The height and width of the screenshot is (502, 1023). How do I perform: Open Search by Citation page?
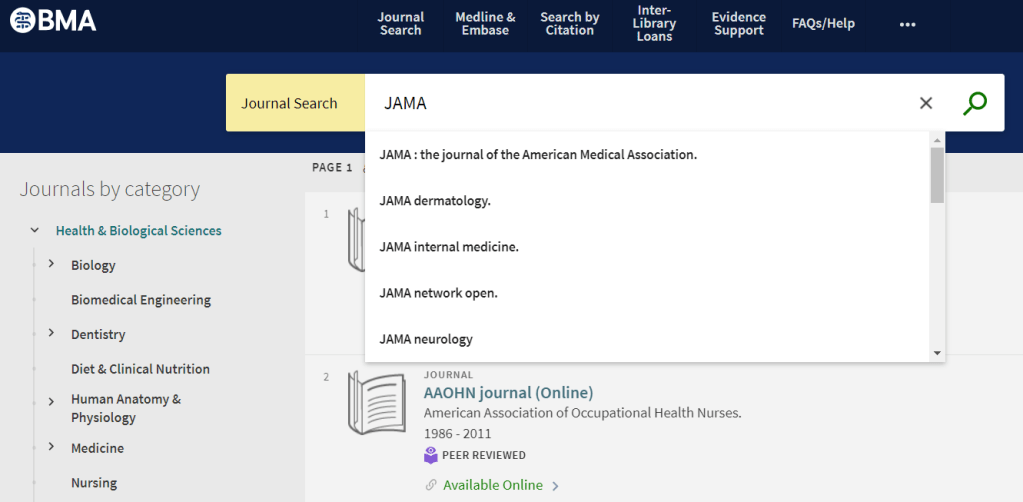coord(569,24)
